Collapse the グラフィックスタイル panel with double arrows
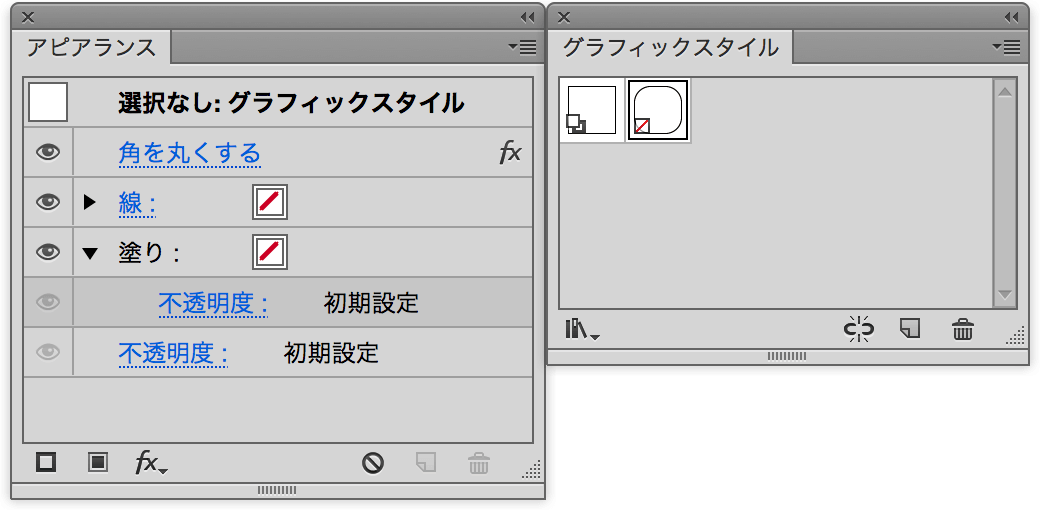1040x510 pixels. (x=1011, y=18)
